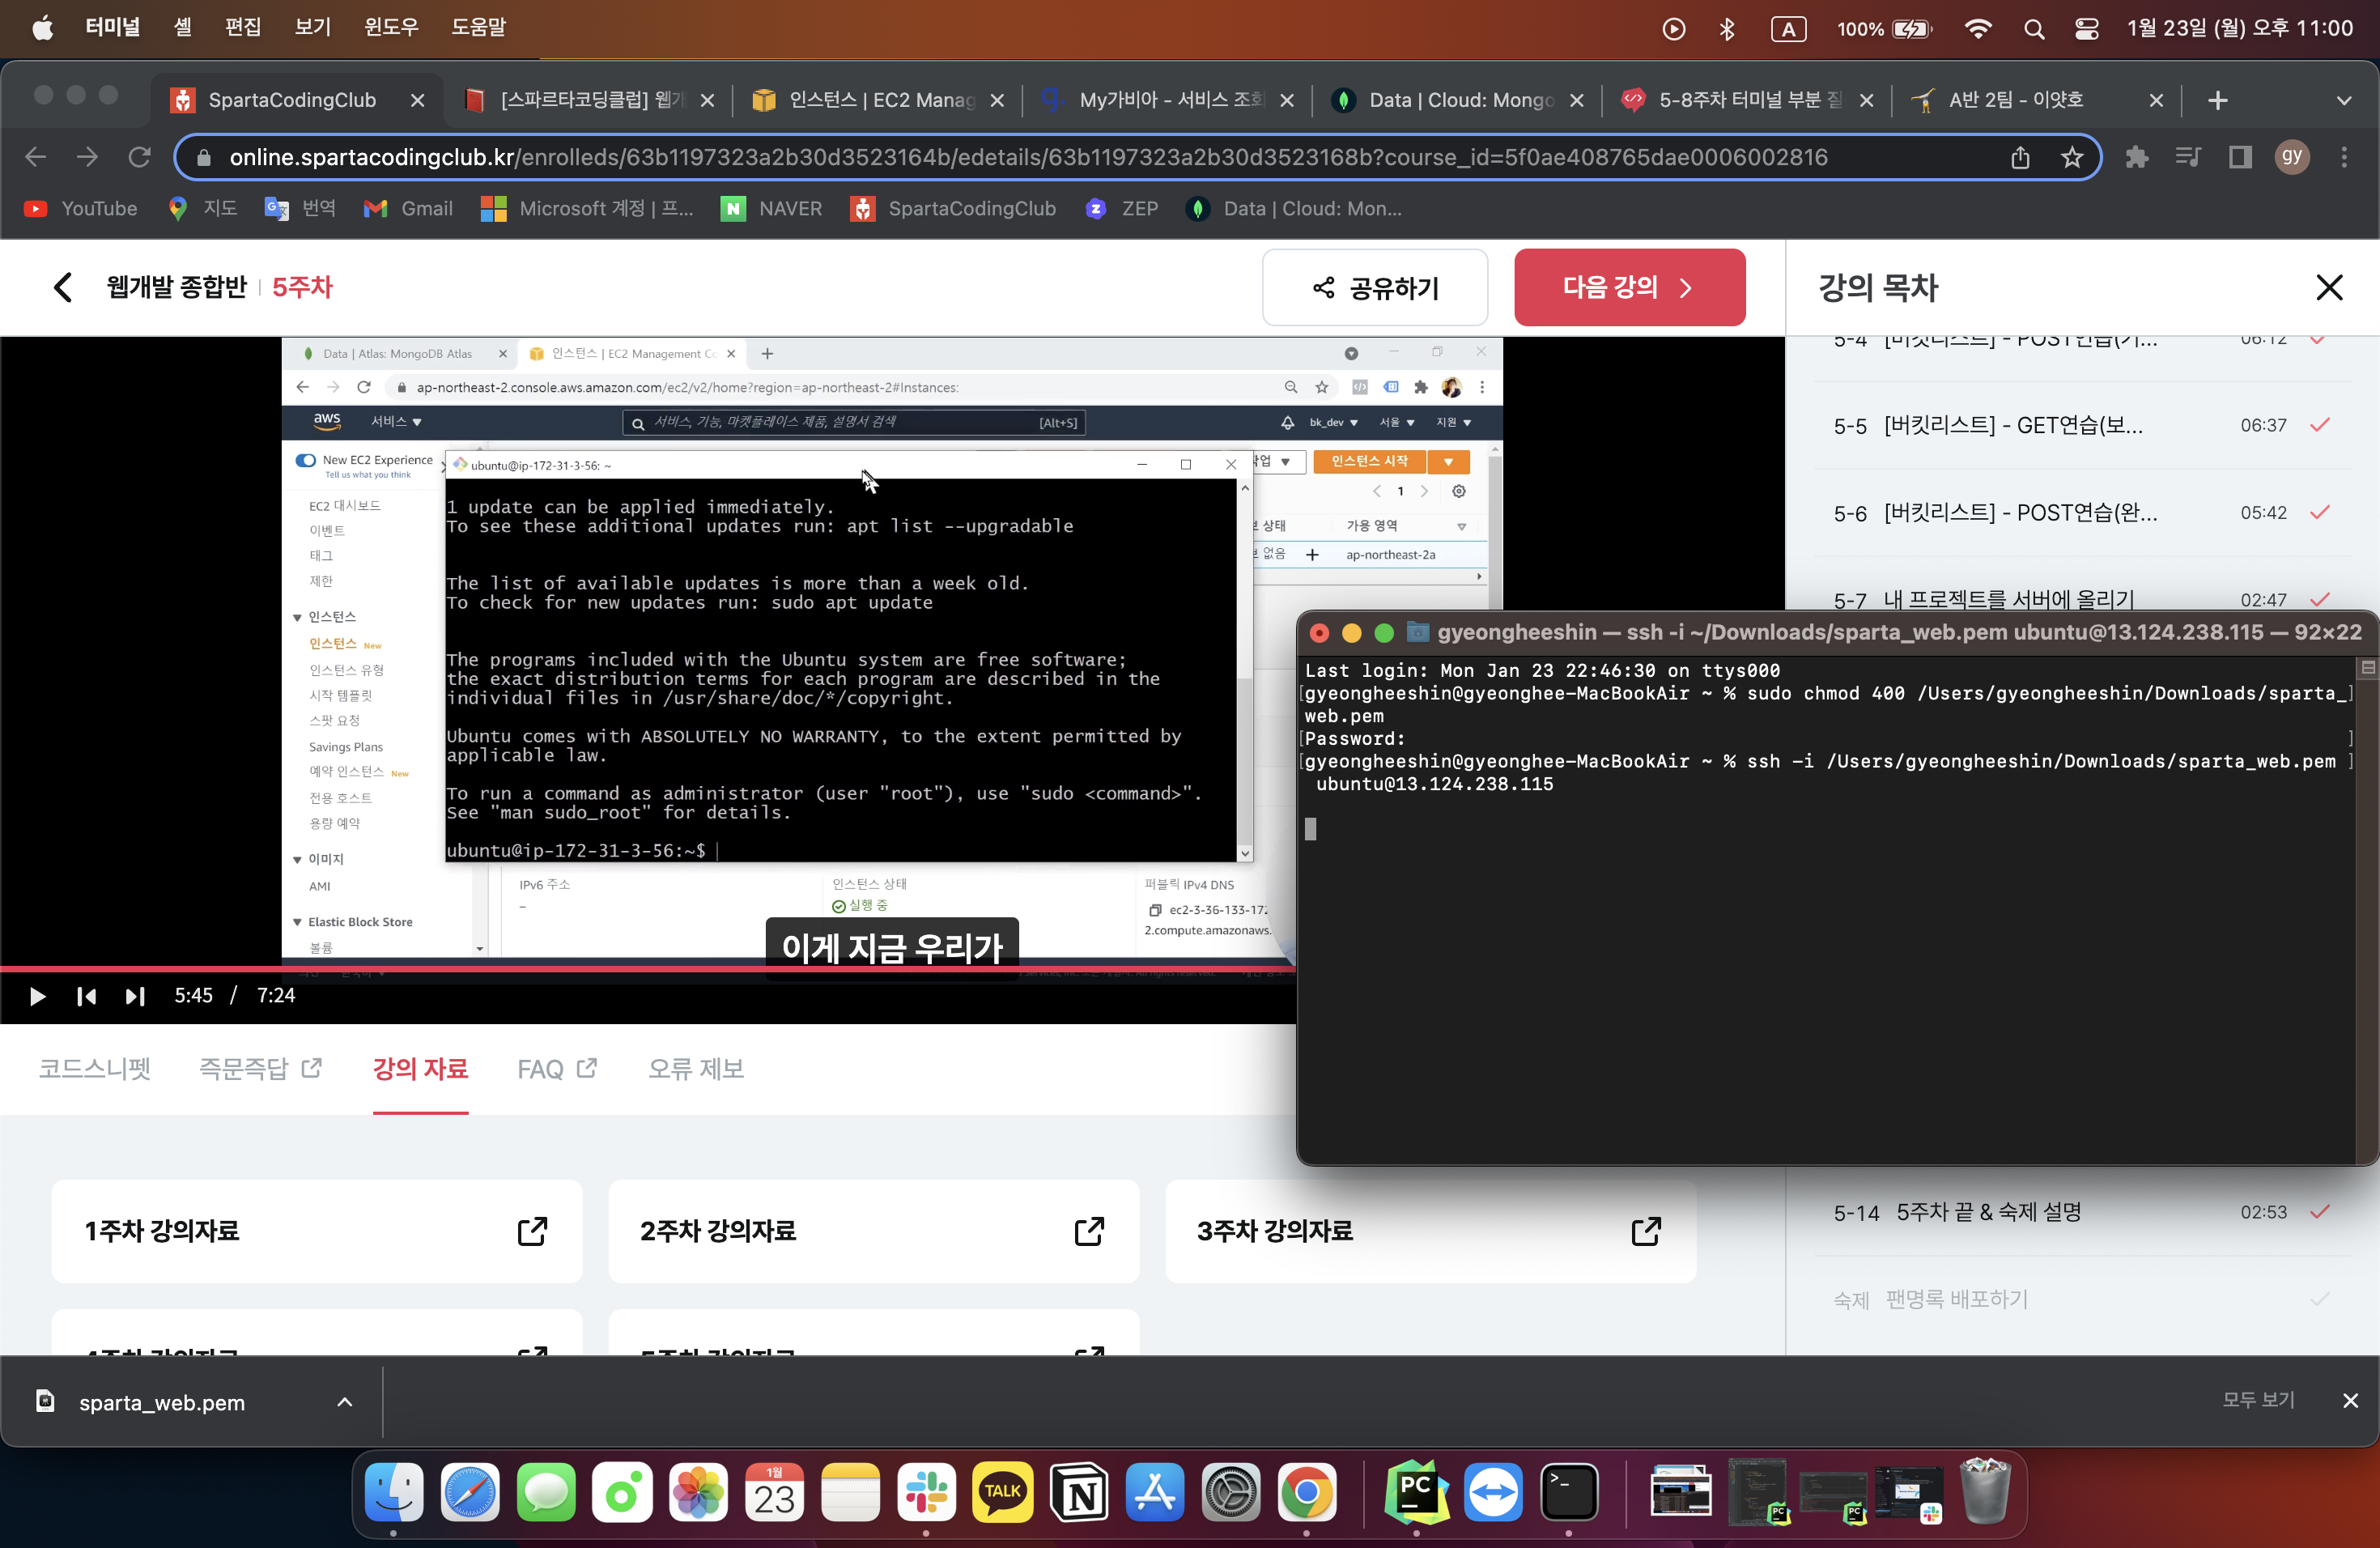2380x1548 pixels.
Task: Go forward in browser history
Action: 88,157
